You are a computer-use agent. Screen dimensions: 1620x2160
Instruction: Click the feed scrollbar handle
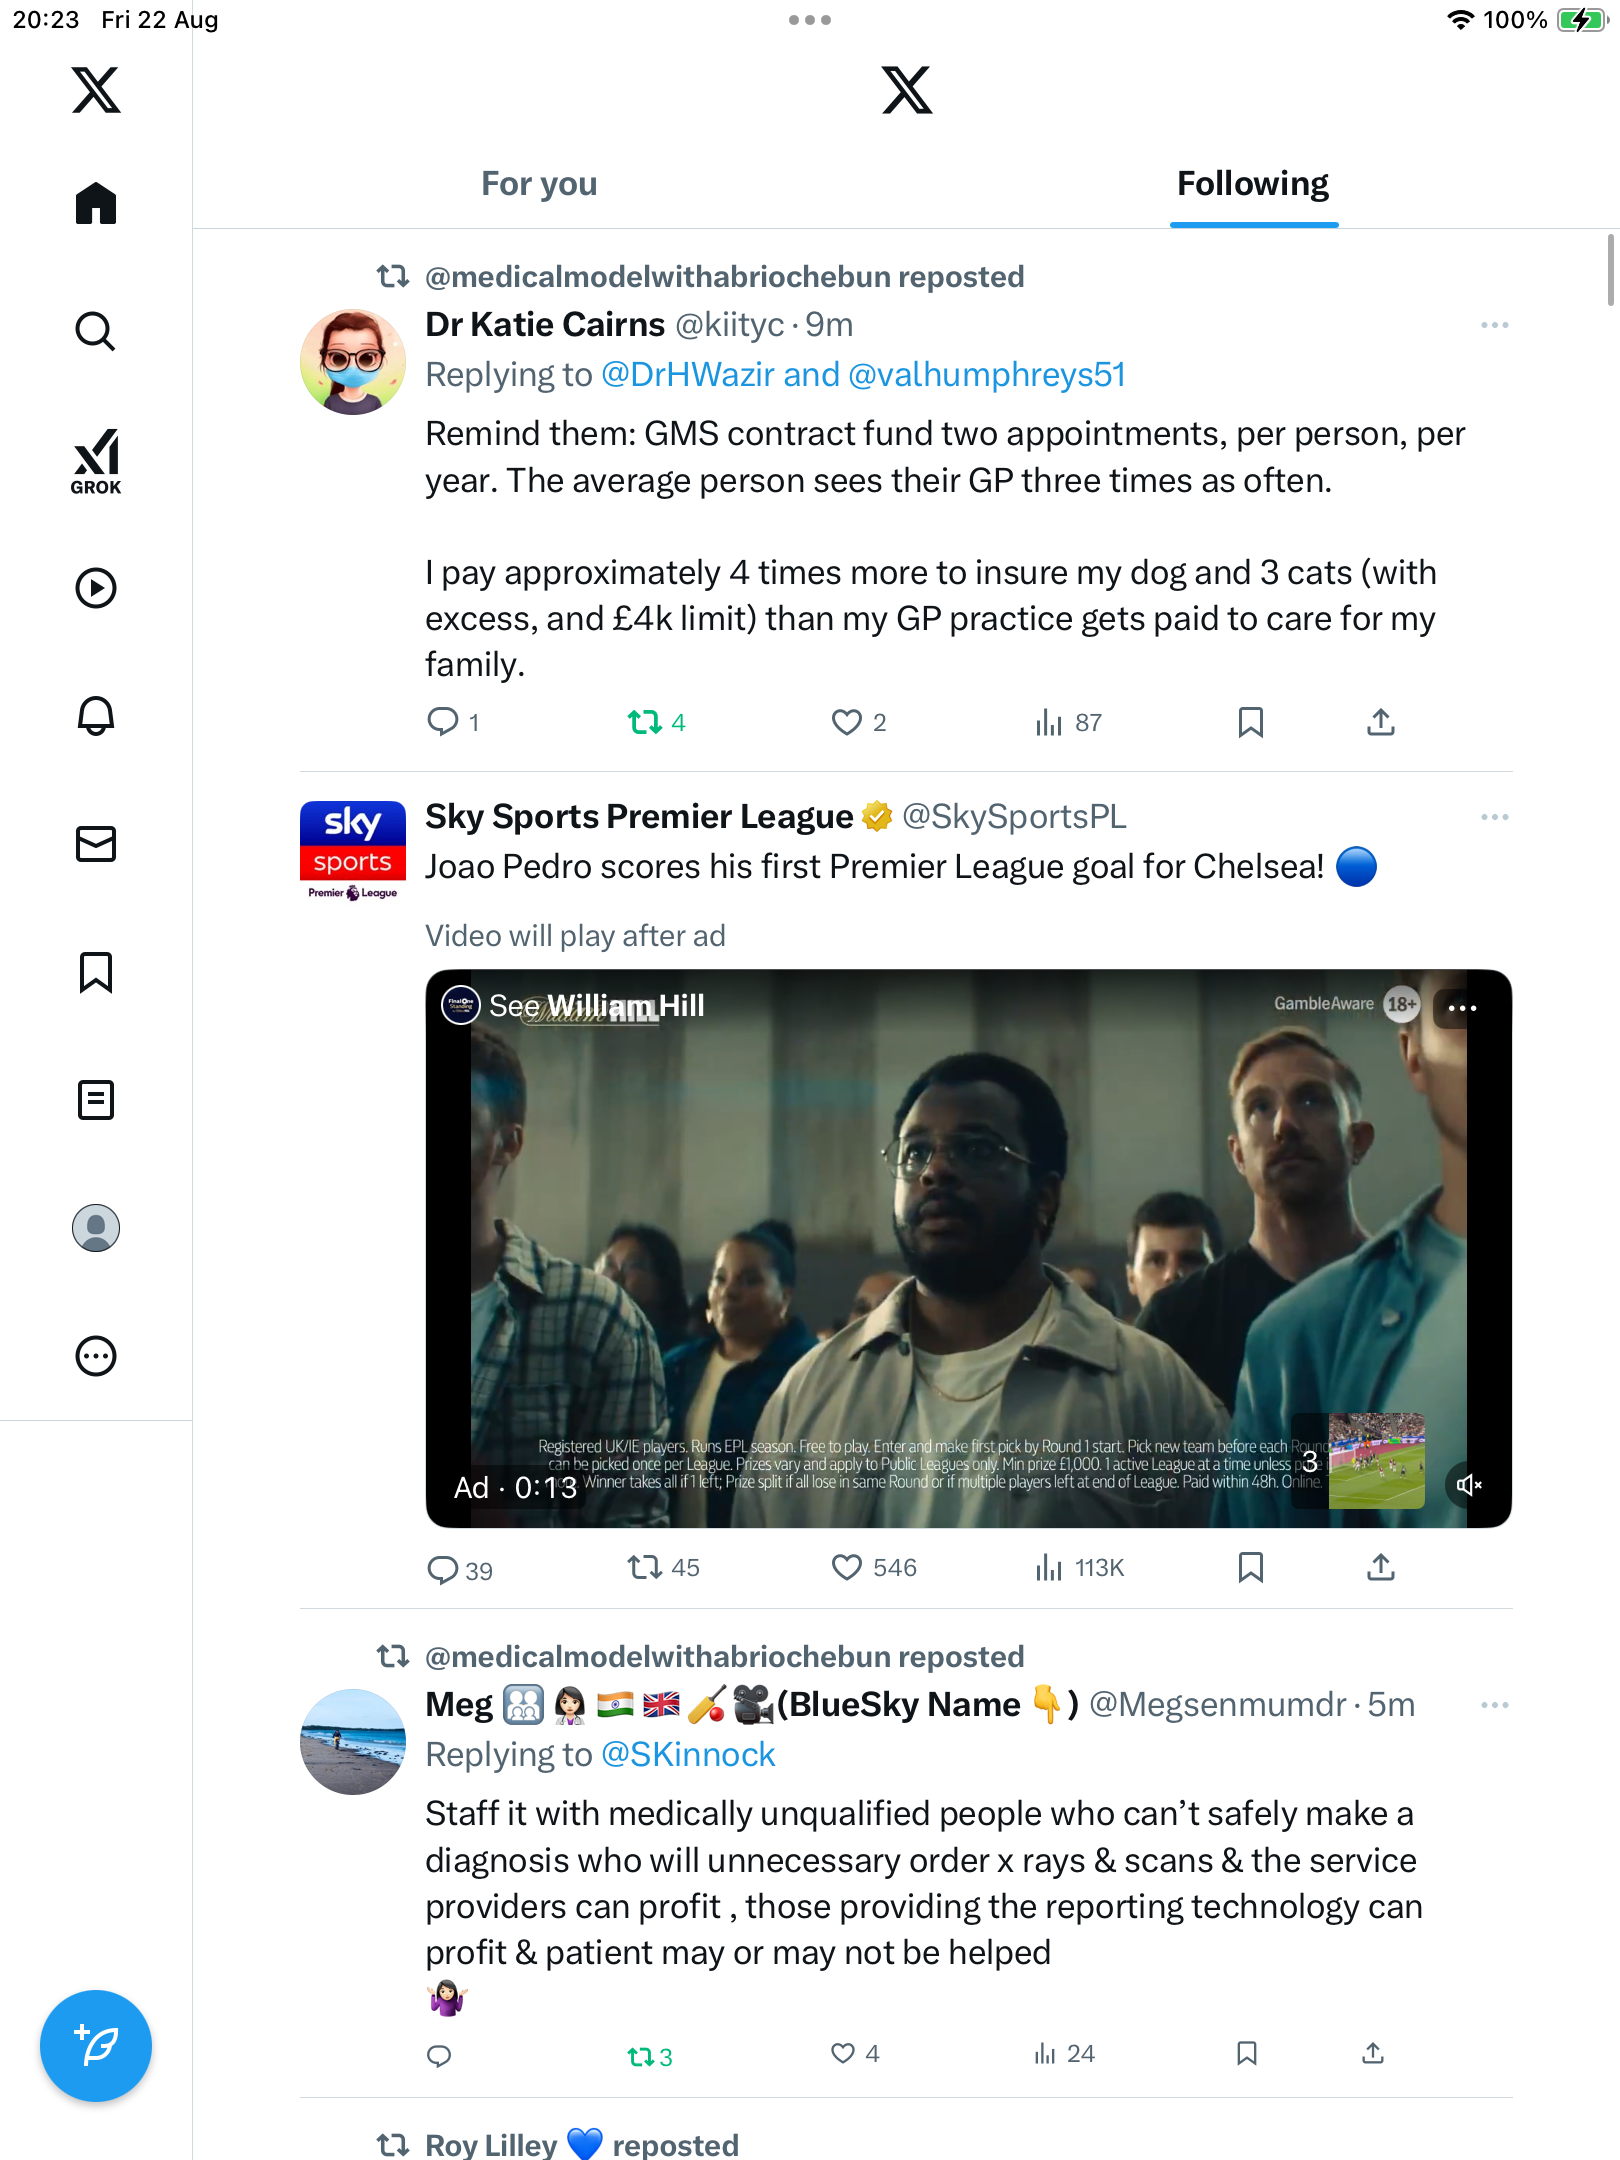[x=1610, y=270]
